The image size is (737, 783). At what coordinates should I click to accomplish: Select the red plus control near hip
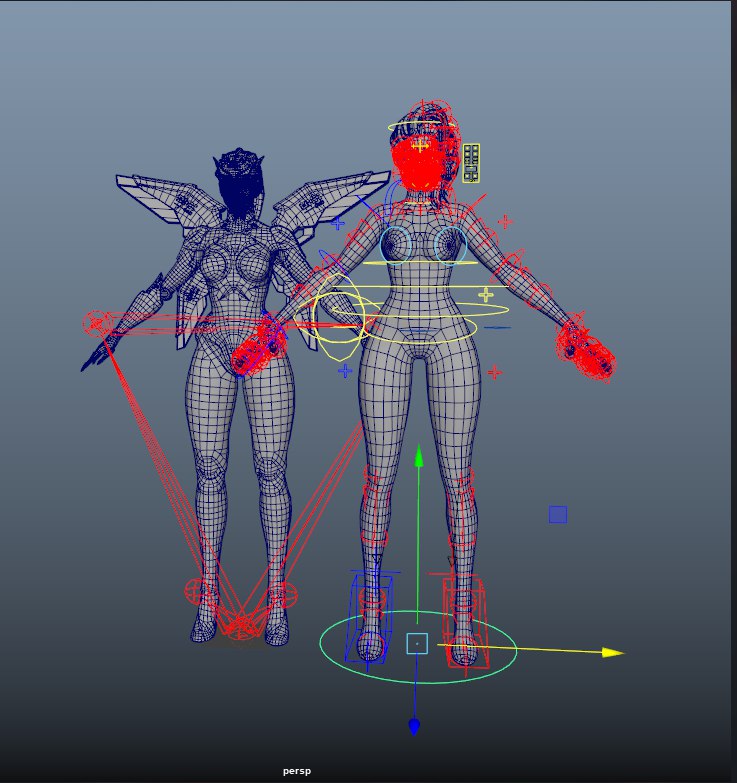click(494, 372)
